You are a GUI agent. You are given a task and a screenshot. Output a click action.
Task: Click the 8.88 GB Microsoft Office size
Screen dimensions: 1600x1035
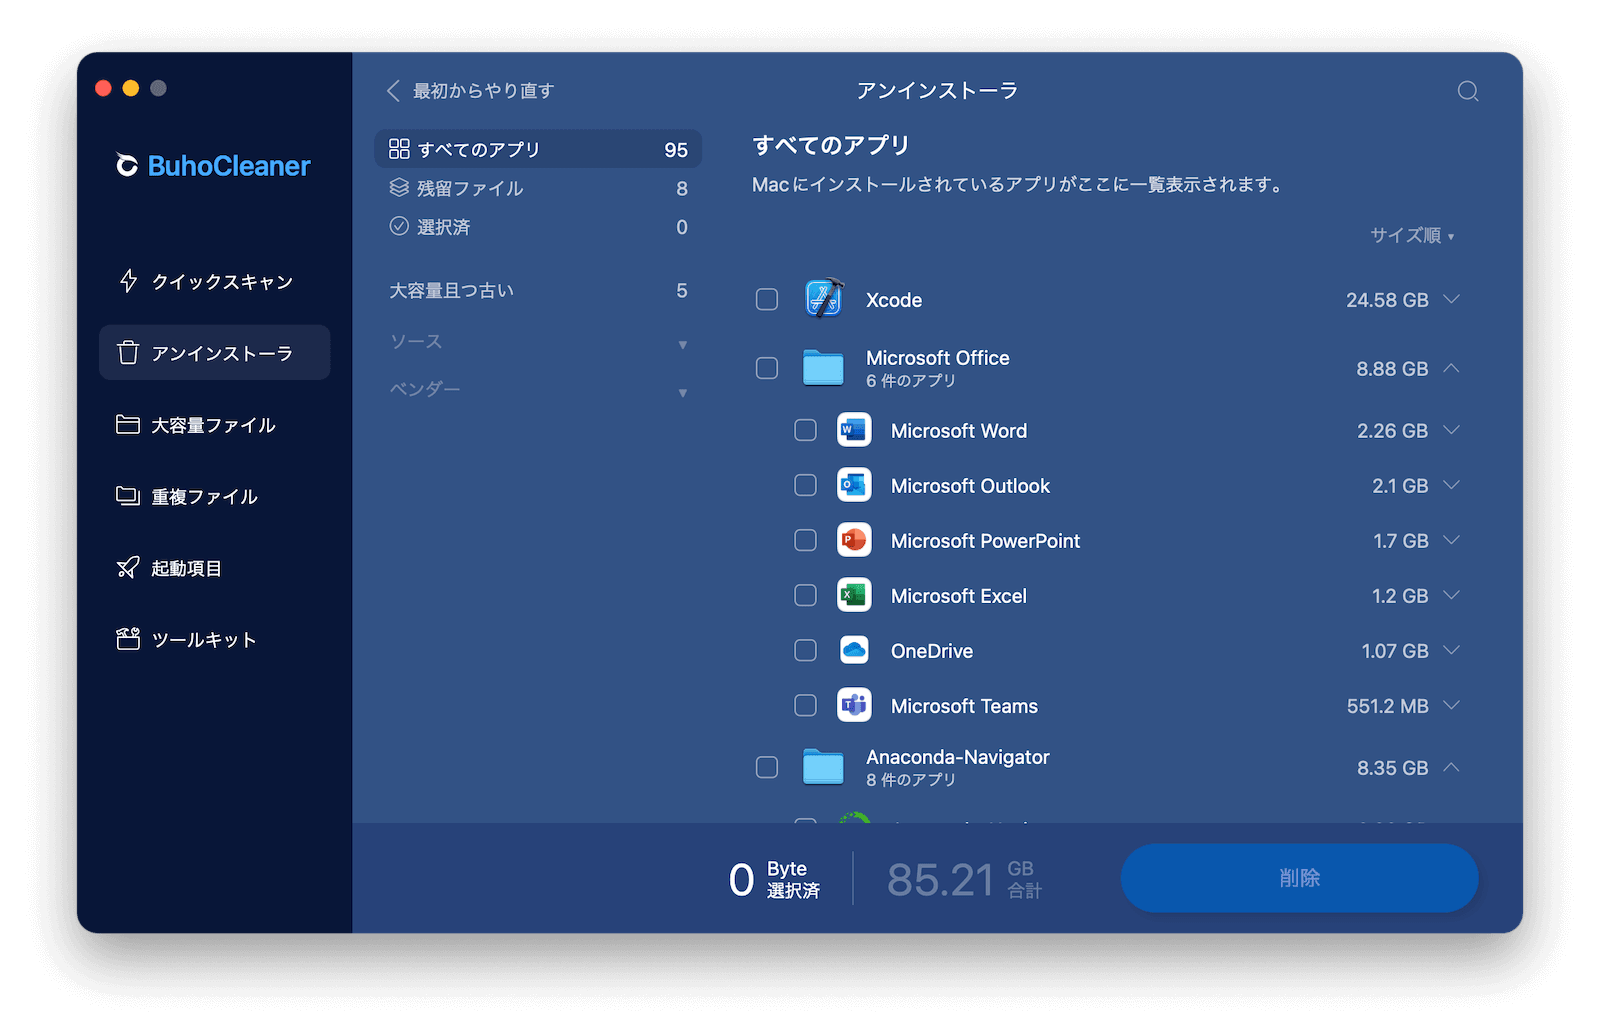tap(1392, 368)
